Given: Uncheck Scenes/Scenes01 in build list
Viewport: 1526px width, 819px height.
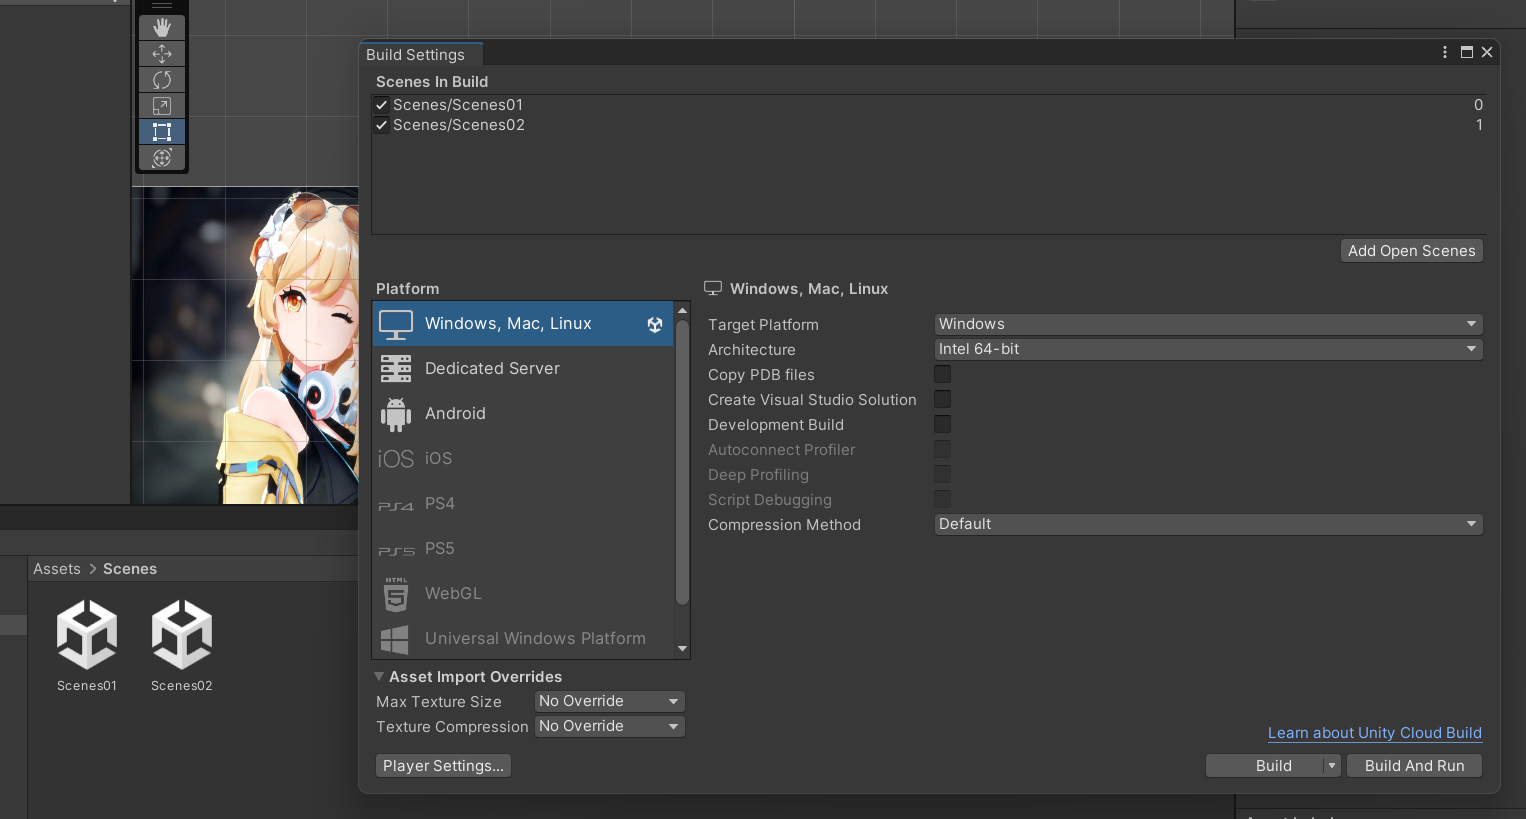Looking at the screenshot, I should point(381,105).
